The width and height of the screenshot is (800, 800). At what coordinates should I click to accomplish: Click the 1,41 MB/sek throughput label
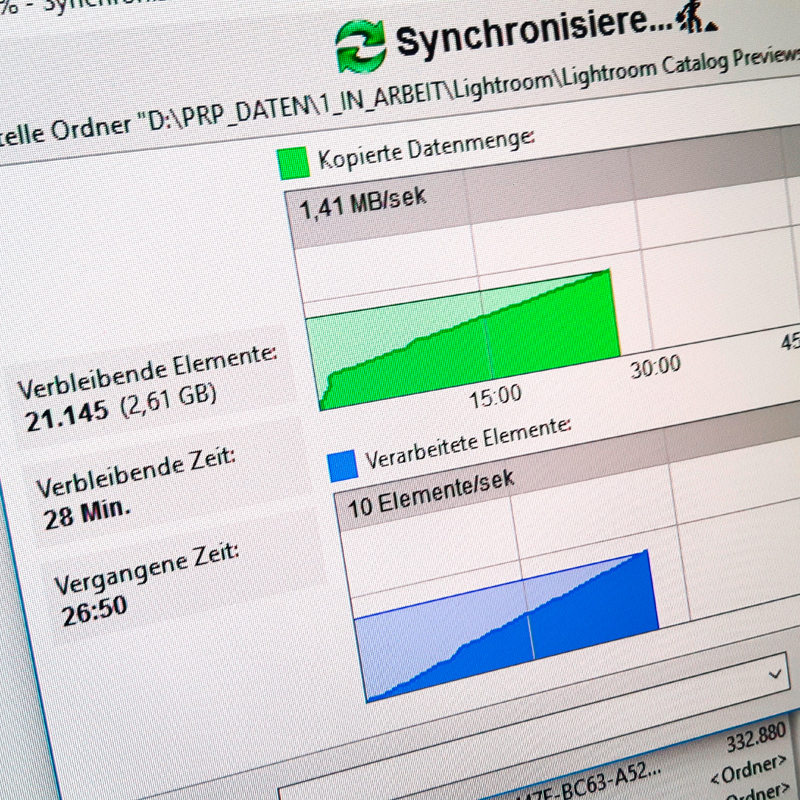click(363, 201)
